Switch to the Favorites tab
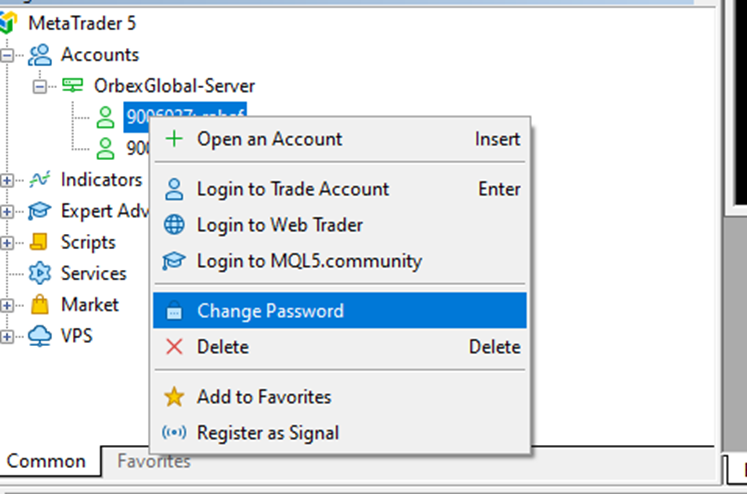Screen dimensions: 747x494 154,461
